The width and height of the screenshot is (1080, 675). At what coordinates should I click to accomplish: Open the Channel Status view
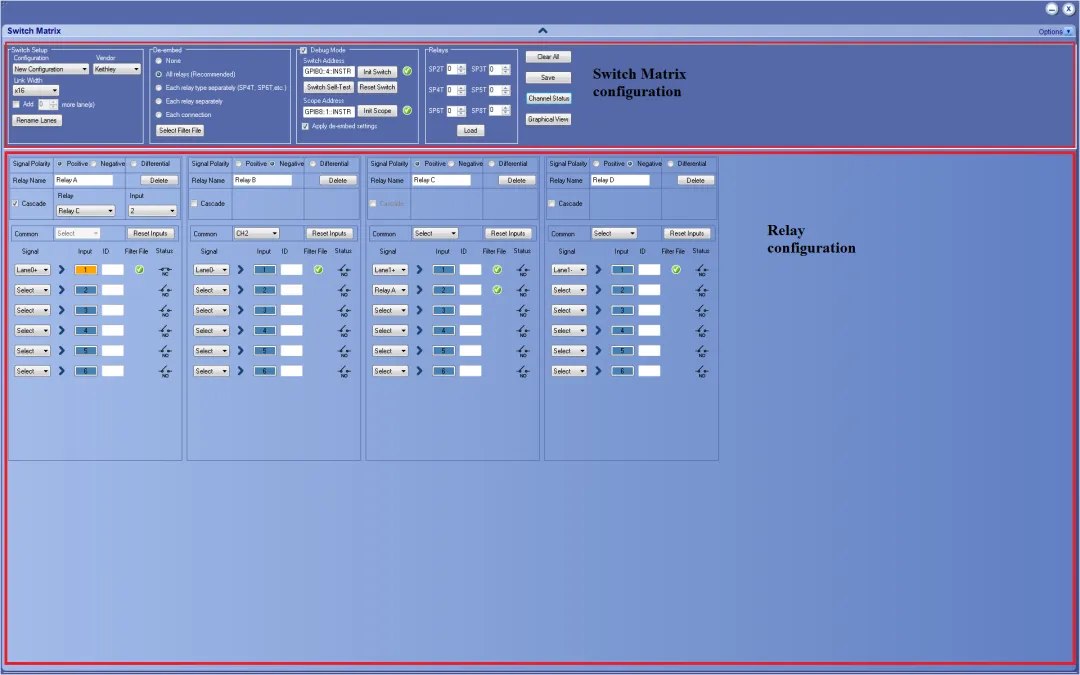pos(548,98)
